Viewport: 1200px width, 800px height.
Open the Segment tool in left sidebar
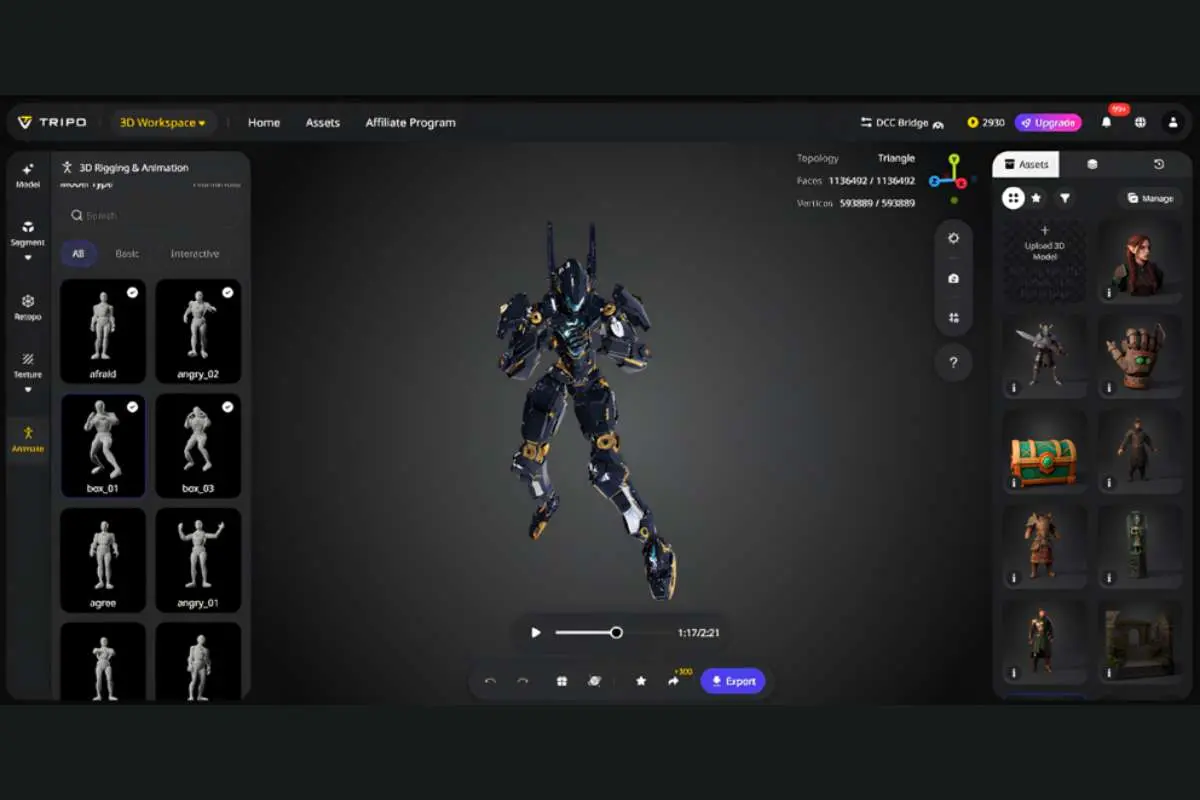pyautogui.click(x=28, y=233)
